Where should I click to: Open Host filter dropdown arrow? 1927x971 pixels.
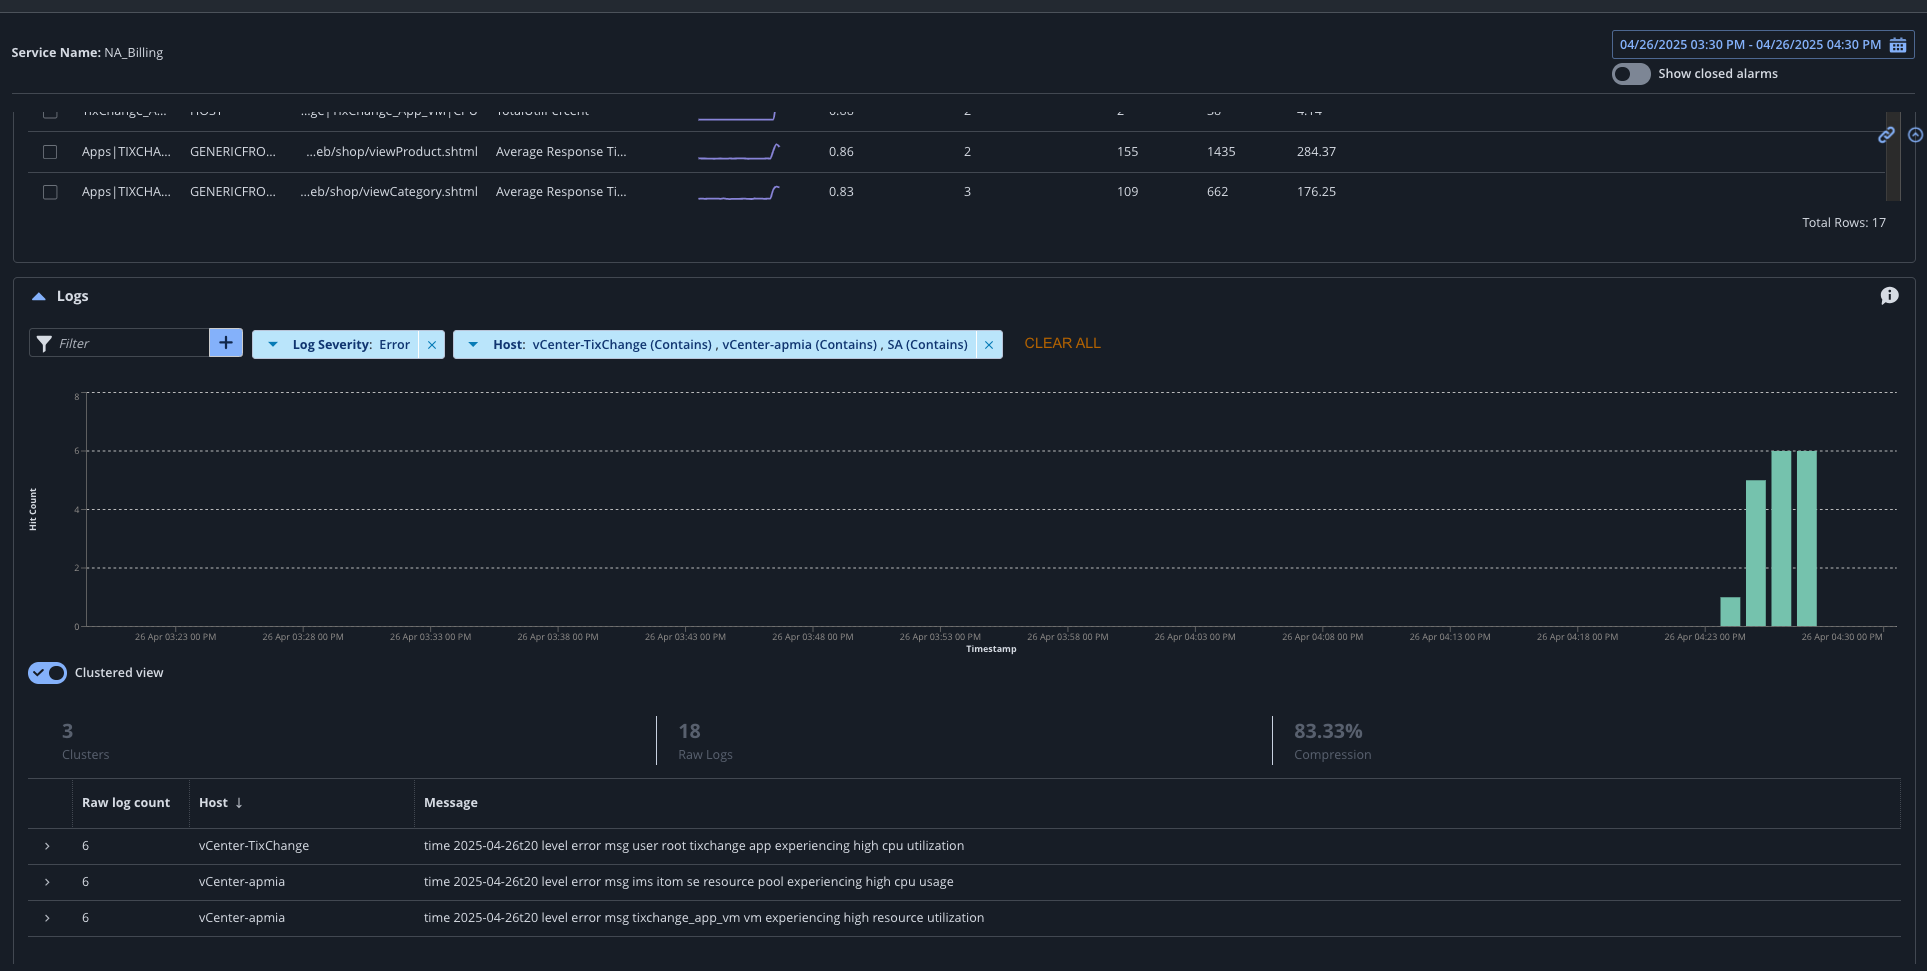point(473,344)
